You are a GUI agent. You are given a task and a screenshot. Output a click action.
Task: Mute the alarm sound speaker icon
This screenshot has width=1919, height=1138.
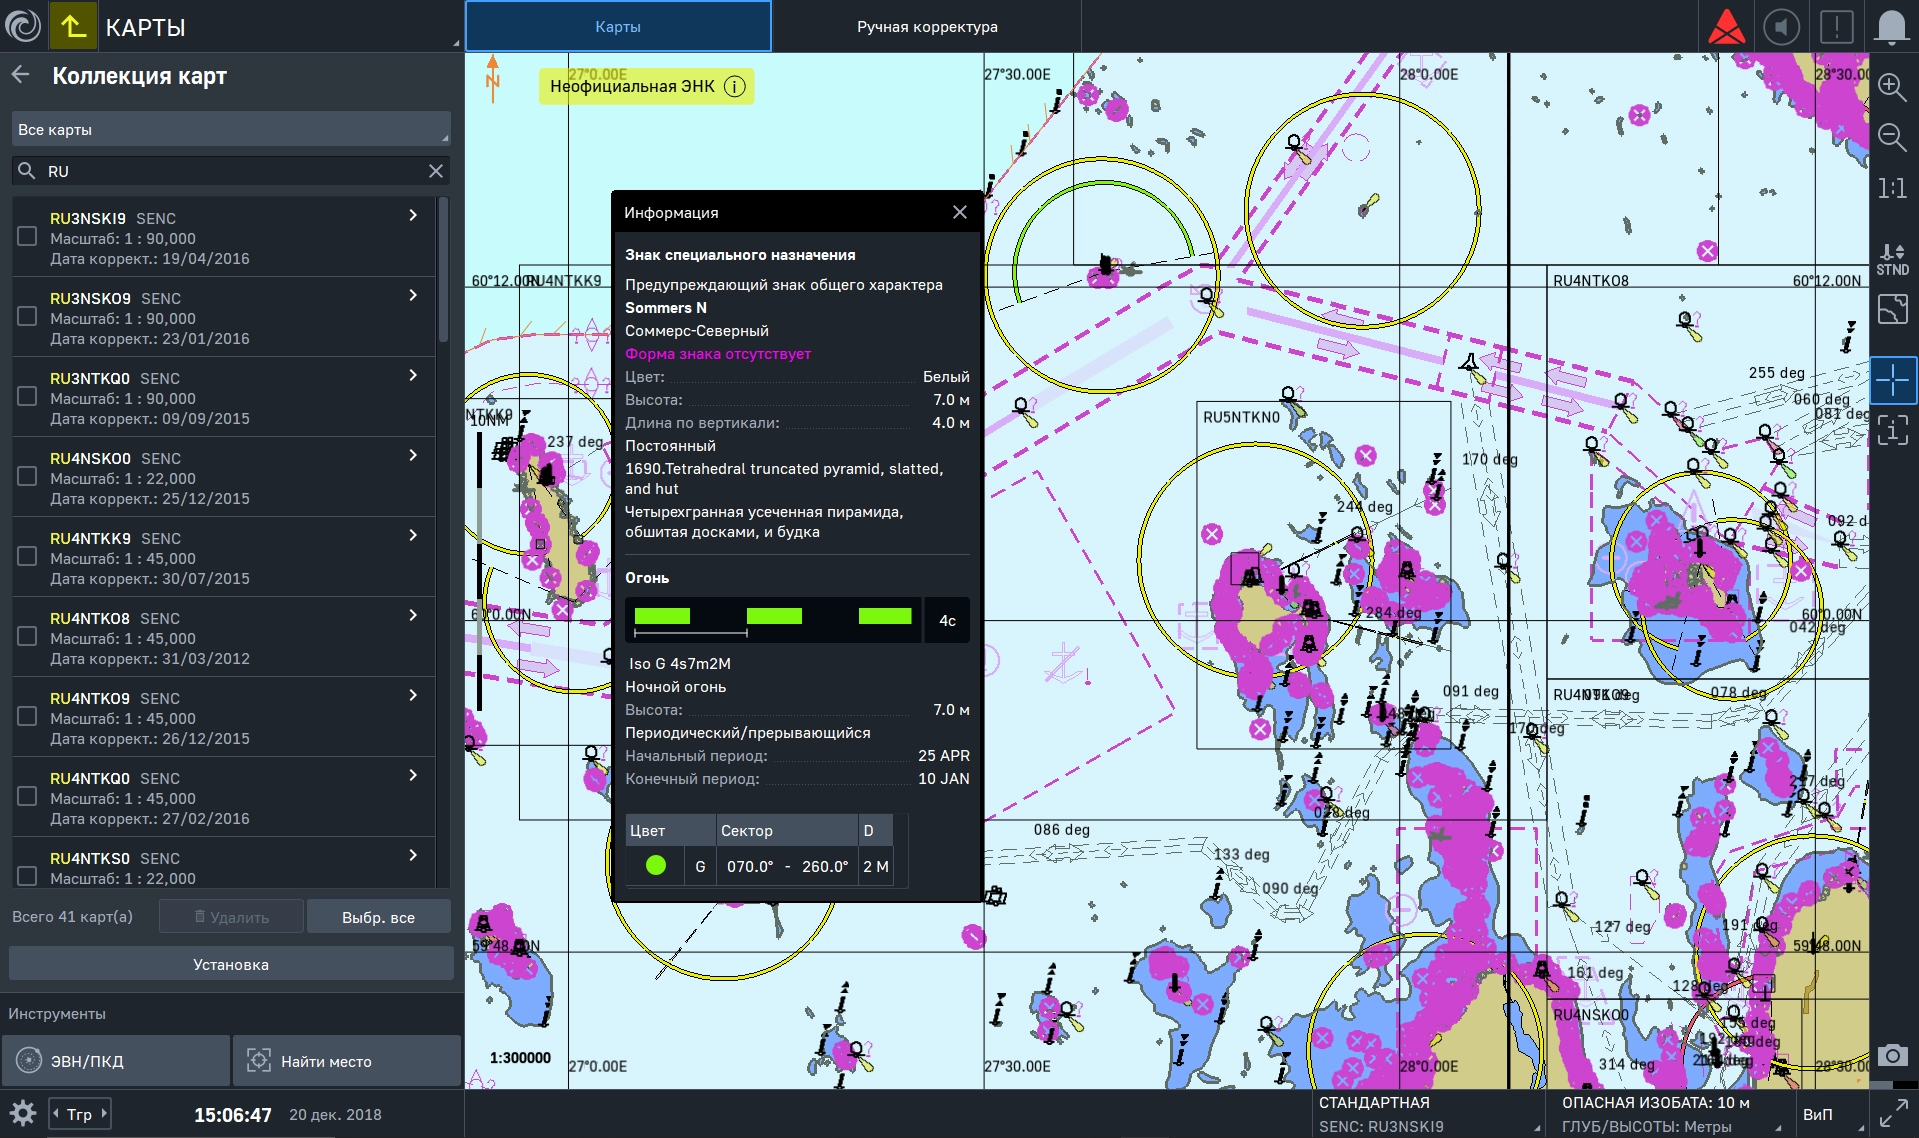pos(1781,27)
